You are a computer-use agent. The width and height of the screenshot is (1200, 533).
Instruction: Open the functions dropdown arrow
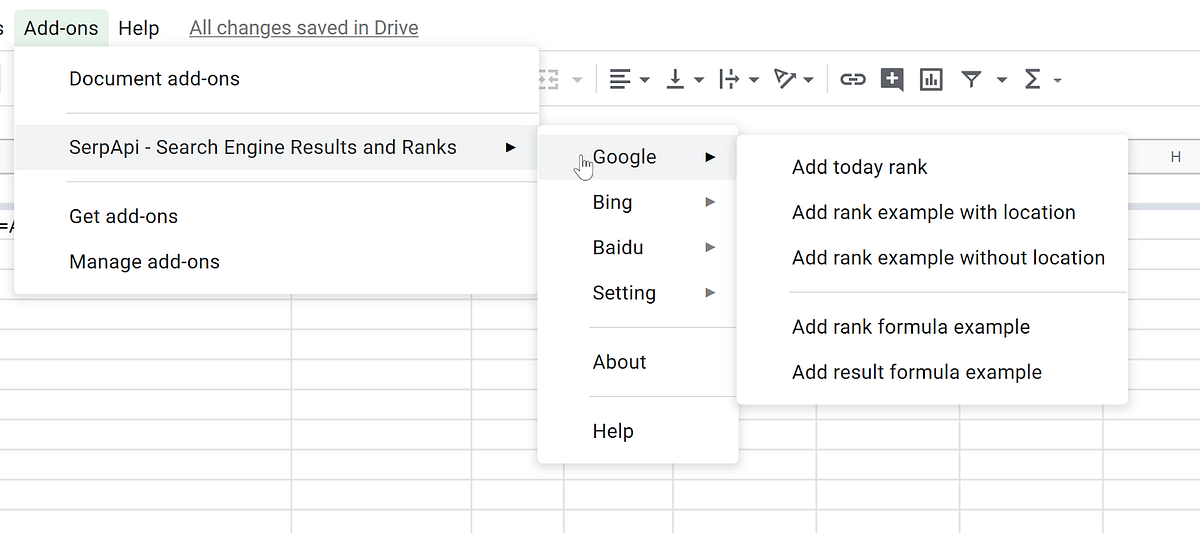click(1057, 80)
